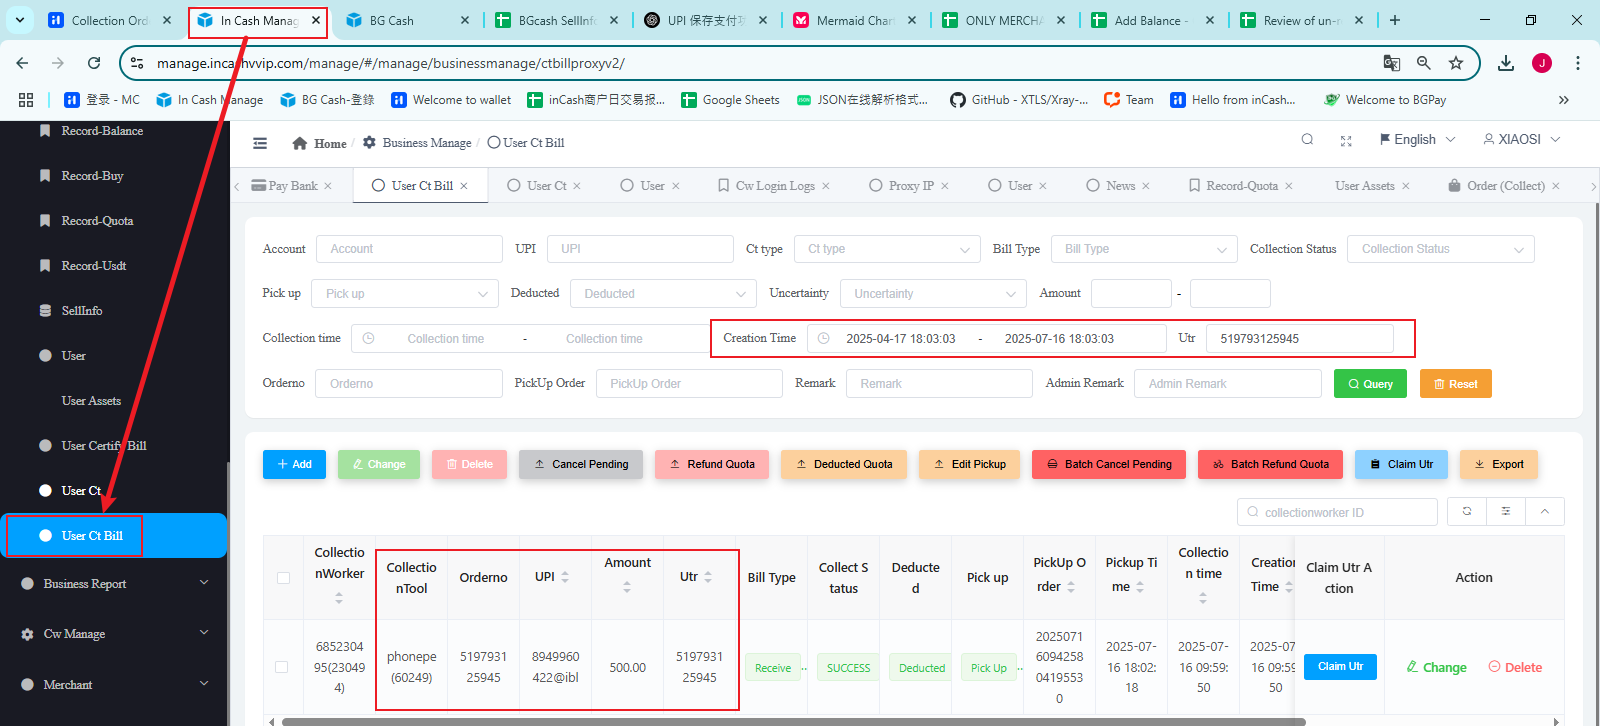Open the column settings icon
This screenshot has width=1600, height=726.
point(1506,511)
